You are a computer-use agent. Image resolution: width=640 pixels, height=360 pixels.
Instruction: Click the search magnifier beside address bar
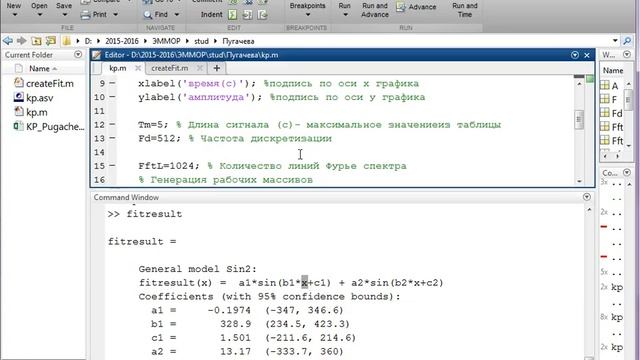(627, 41)
